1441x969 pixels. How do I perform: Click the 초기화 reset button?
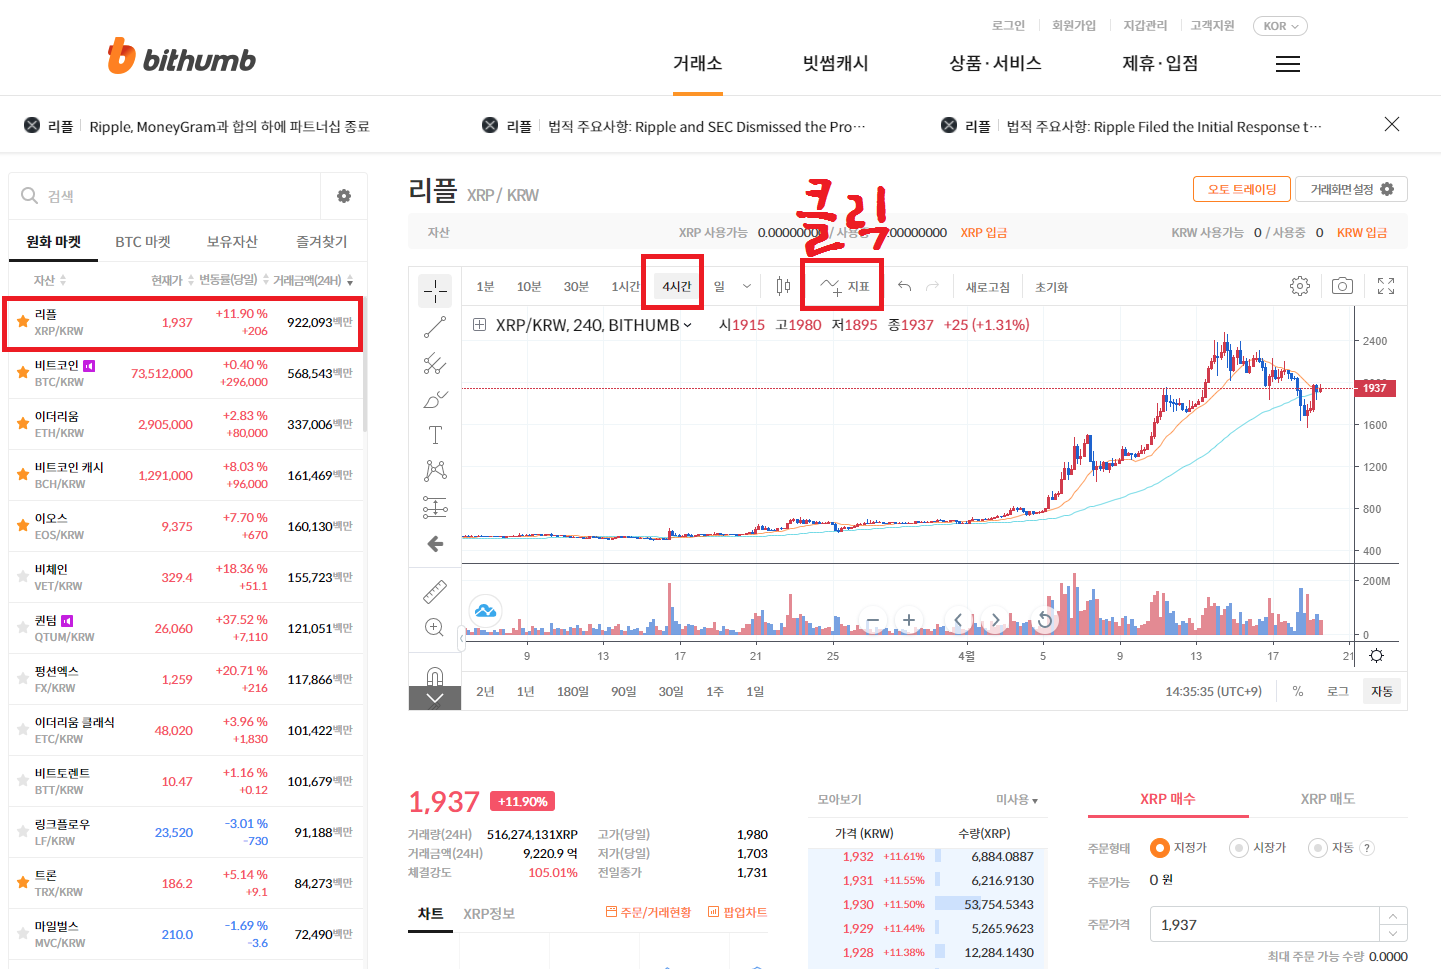1051,287
